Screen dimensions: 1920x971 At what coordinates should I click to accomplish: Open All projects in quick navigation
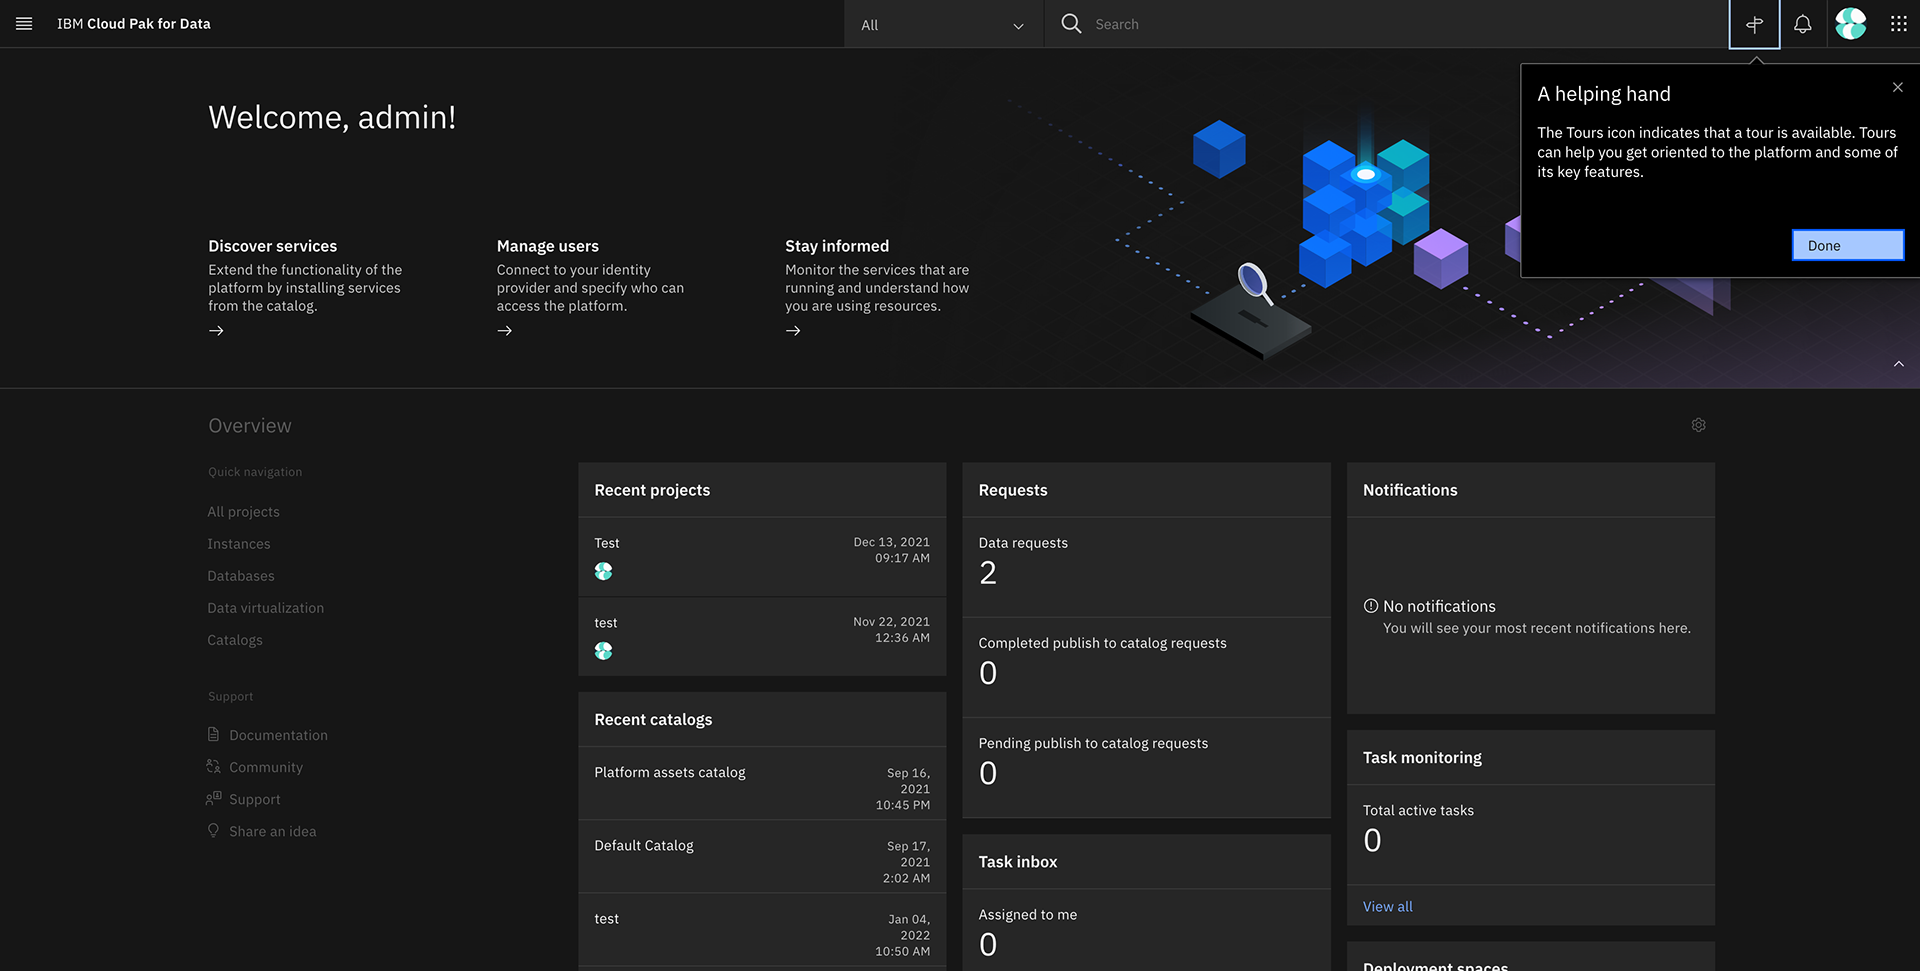[243, 512]
